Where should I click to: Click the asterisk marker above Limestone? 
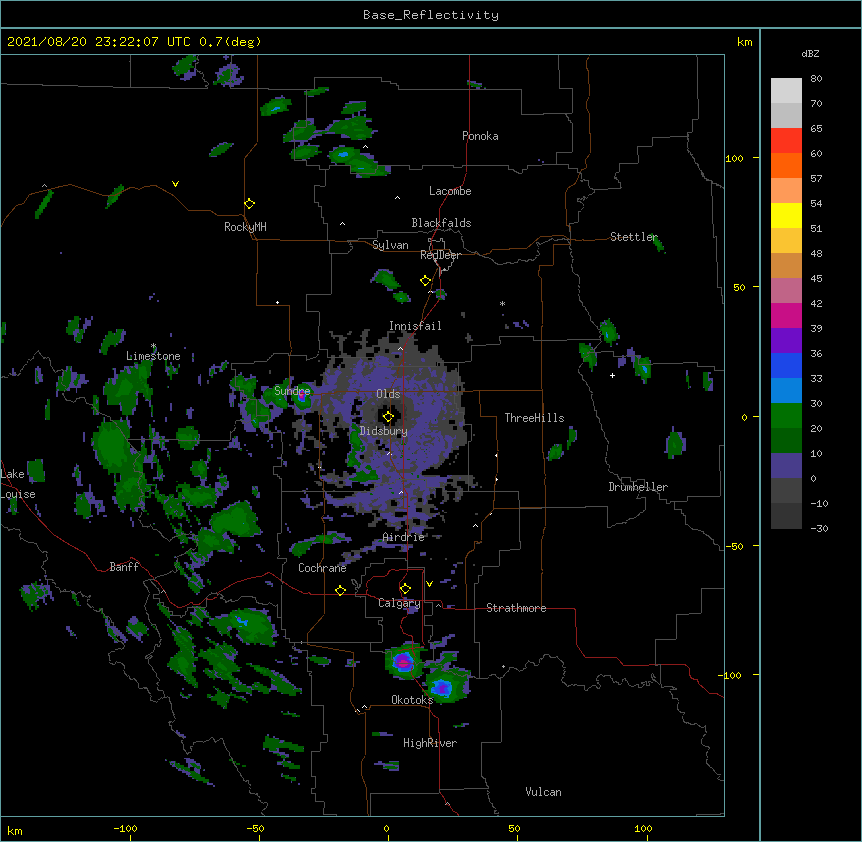tap(154, 346)
